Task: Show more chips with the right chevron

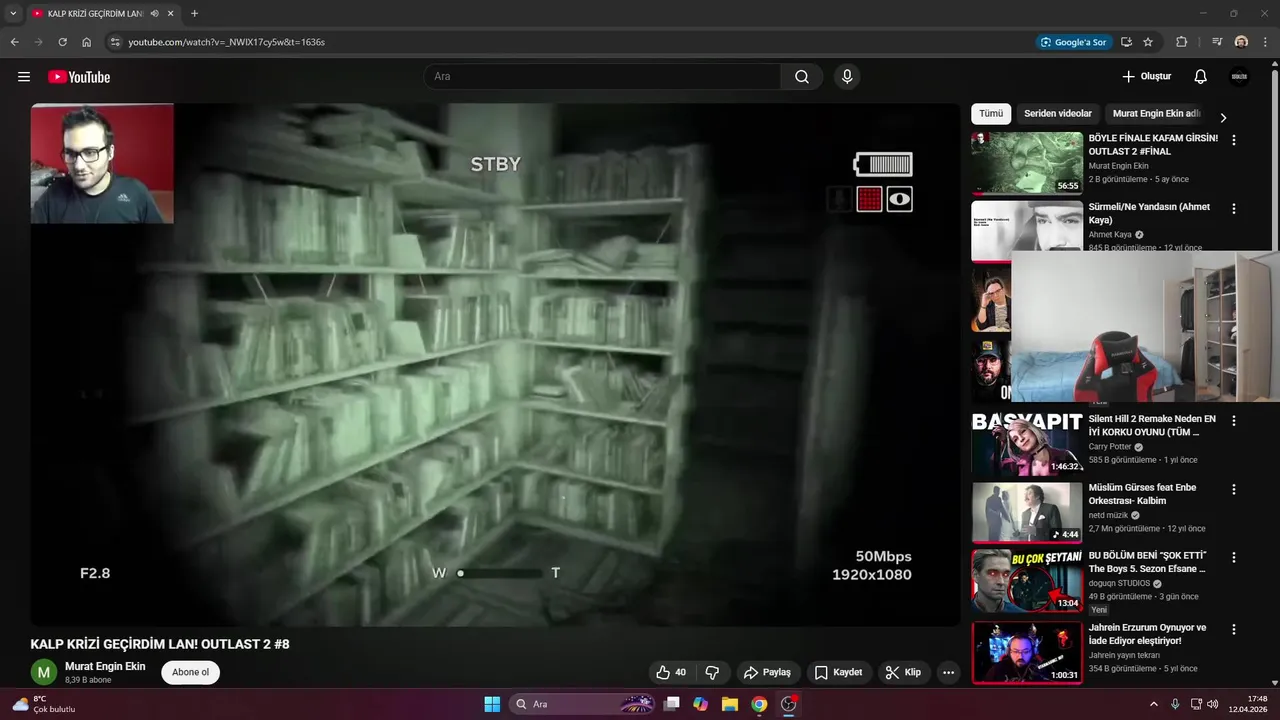Action: (1223, 117)
